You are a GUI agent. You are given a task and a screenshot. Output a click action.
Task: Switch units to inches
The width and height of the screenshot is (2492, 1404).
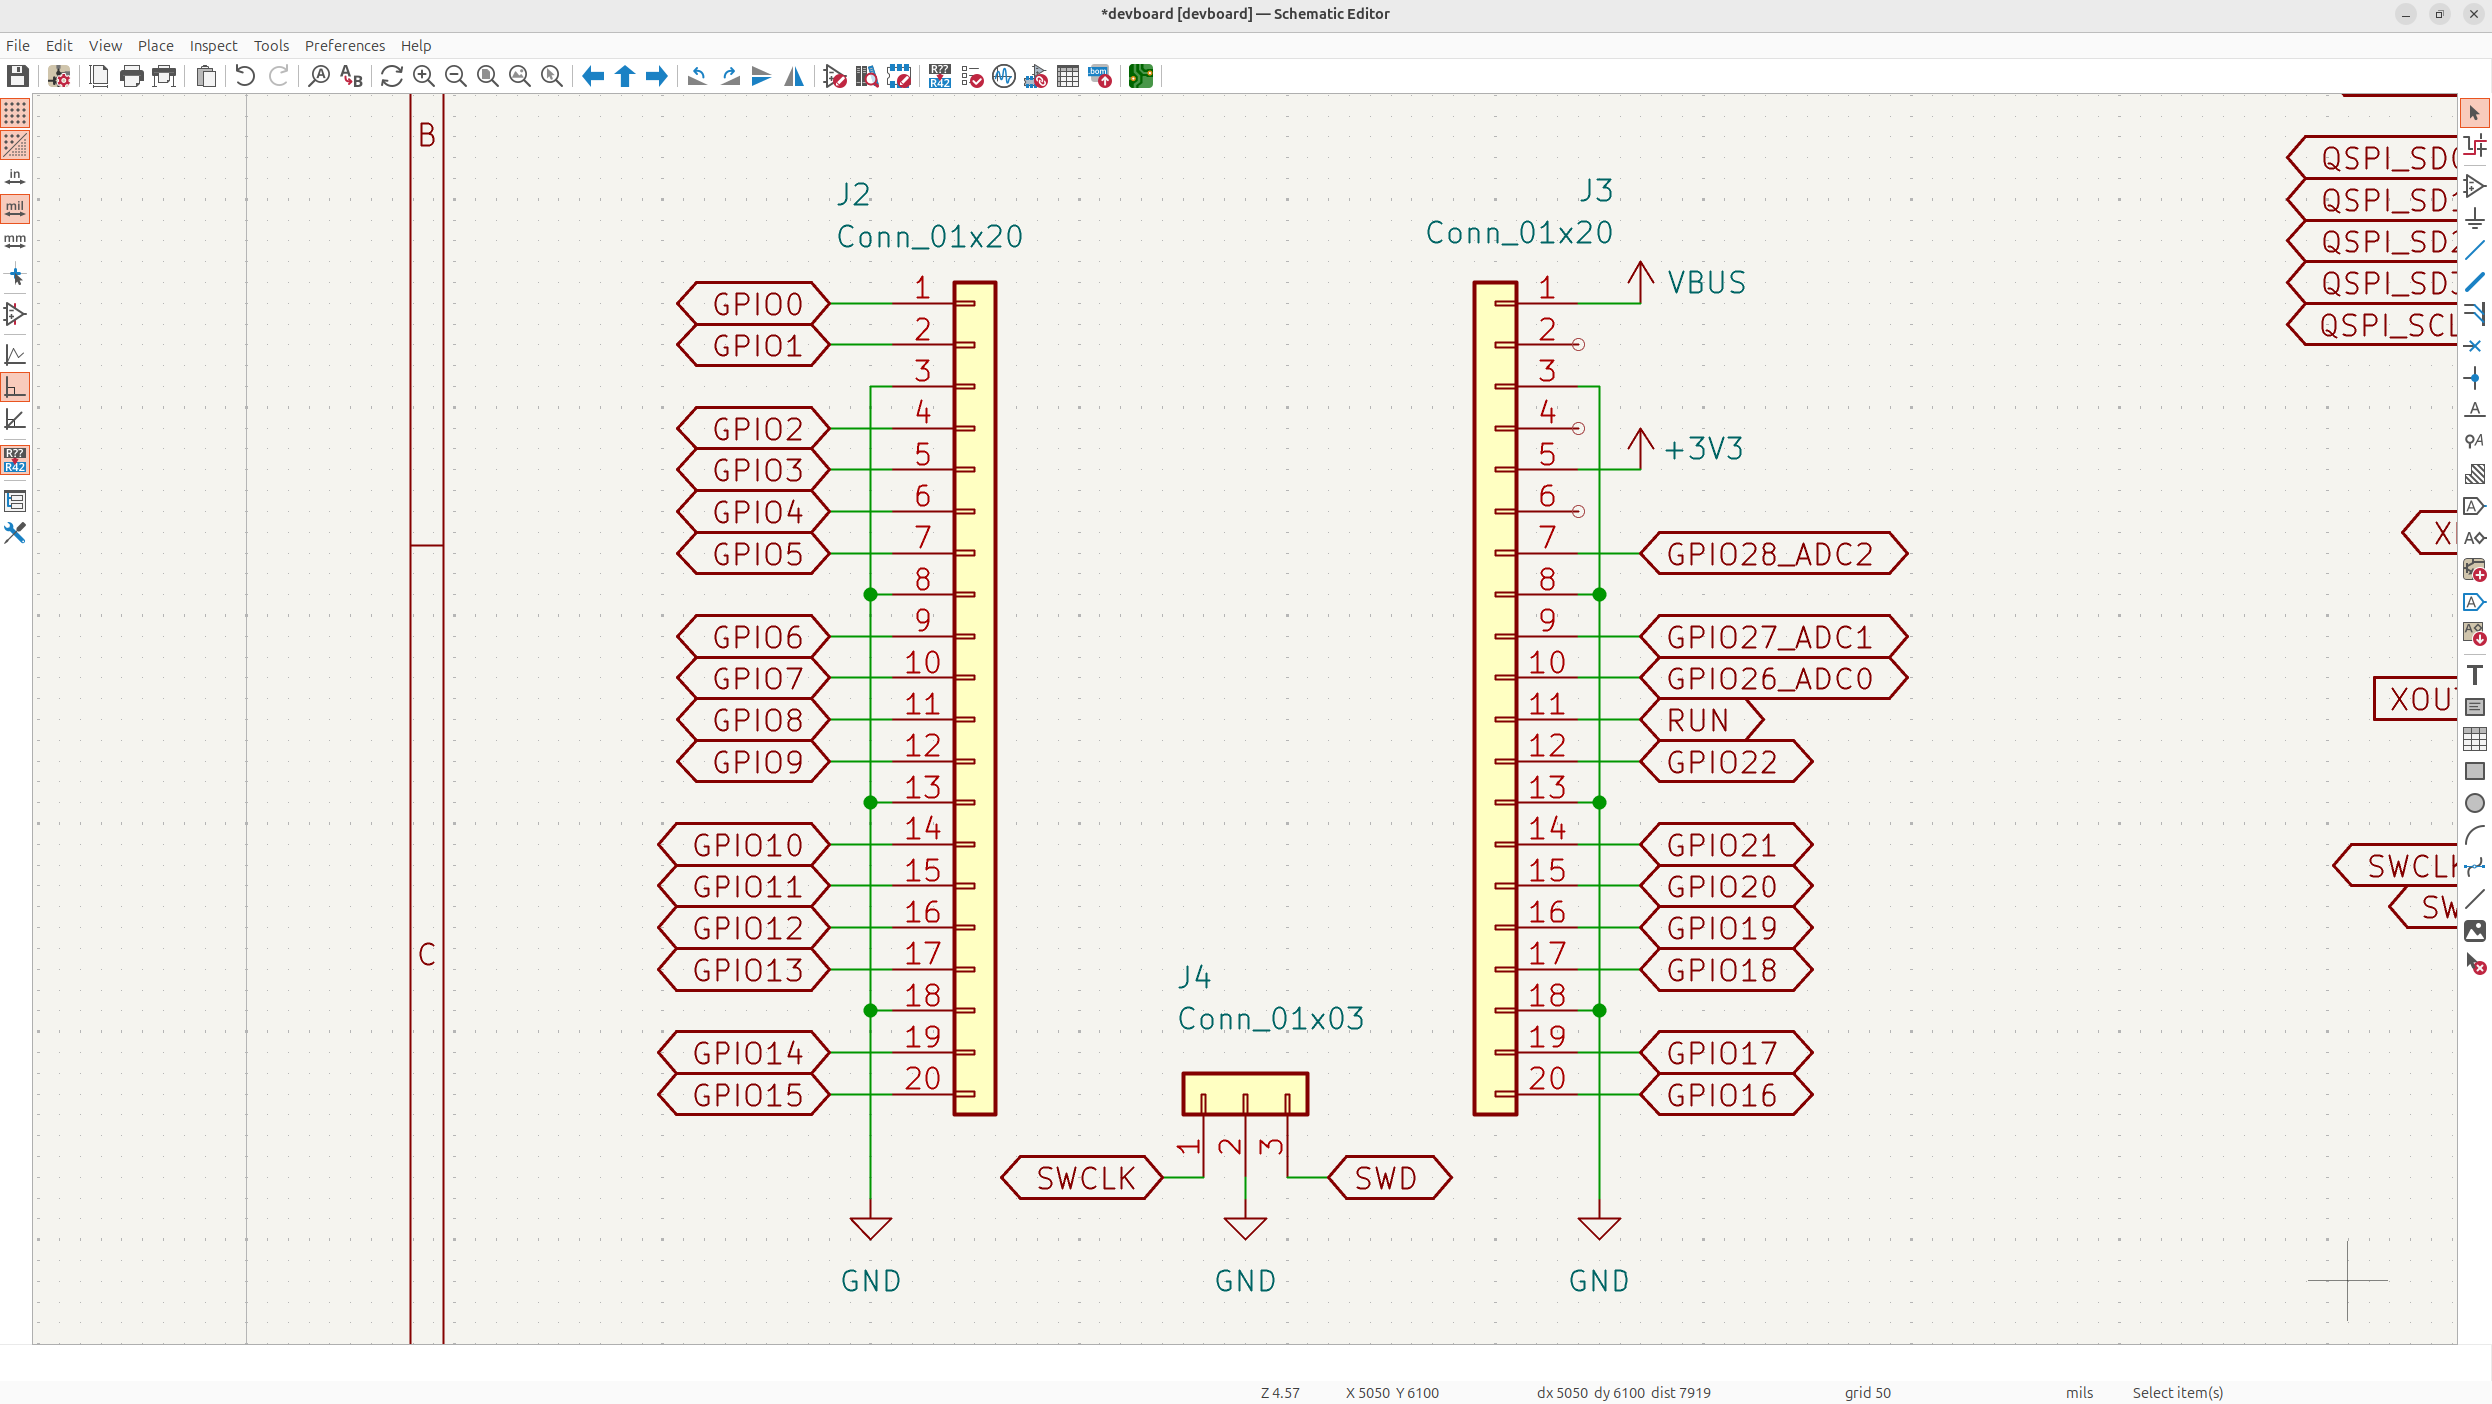coord(15,177)
